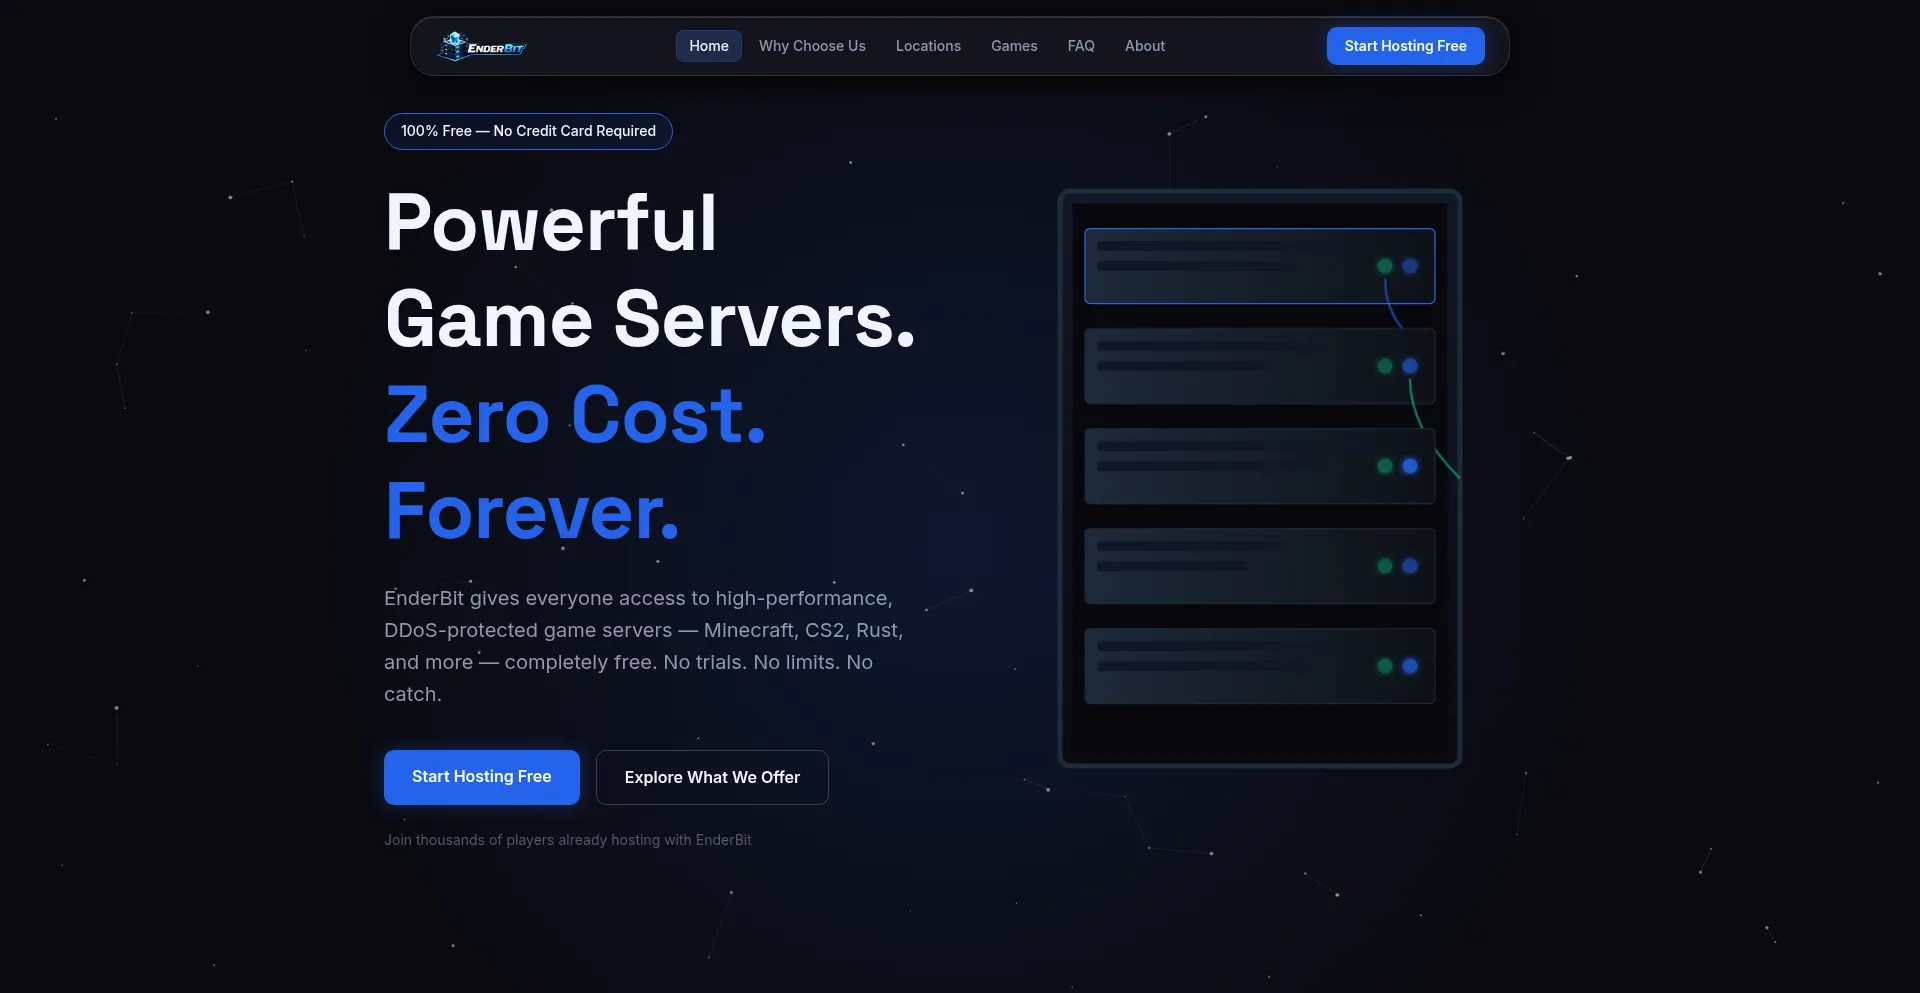Screen dimensions: 1920x993
Task: Click 'Join thousands of players' caption text
Action: 568,840
